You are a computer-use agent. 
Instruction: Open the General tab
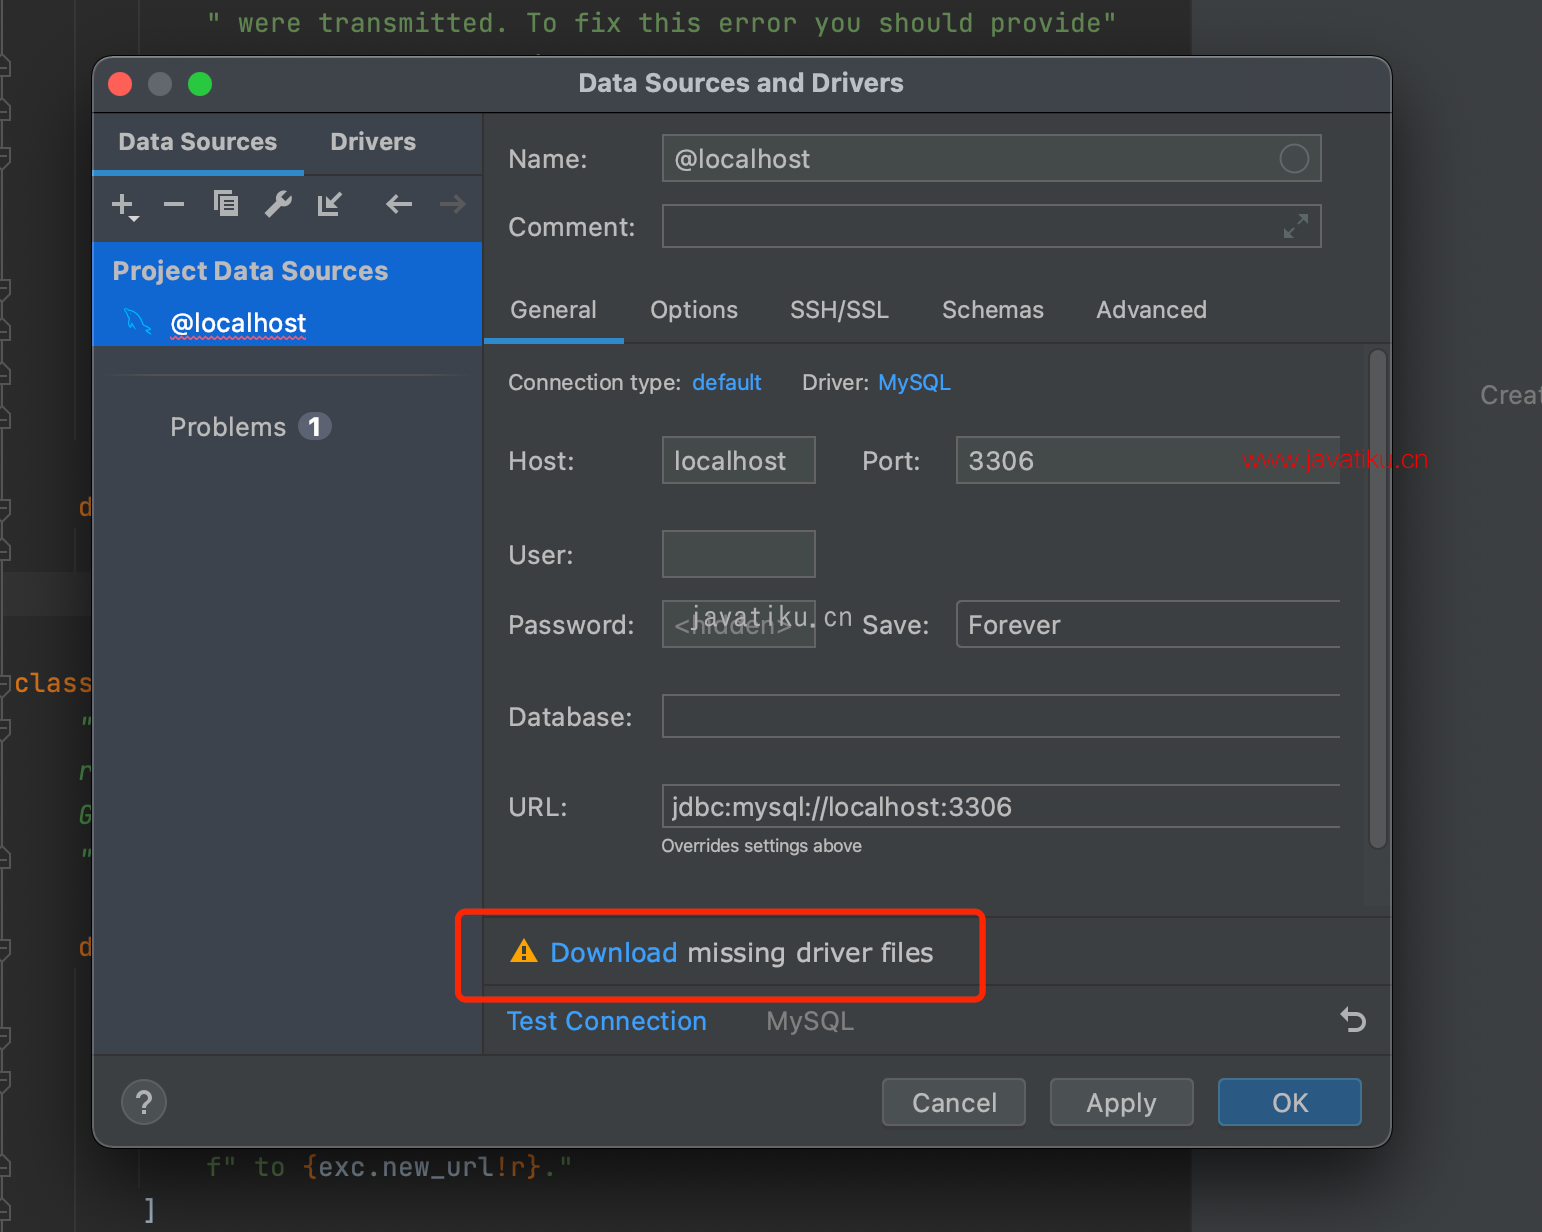point(553,310)
